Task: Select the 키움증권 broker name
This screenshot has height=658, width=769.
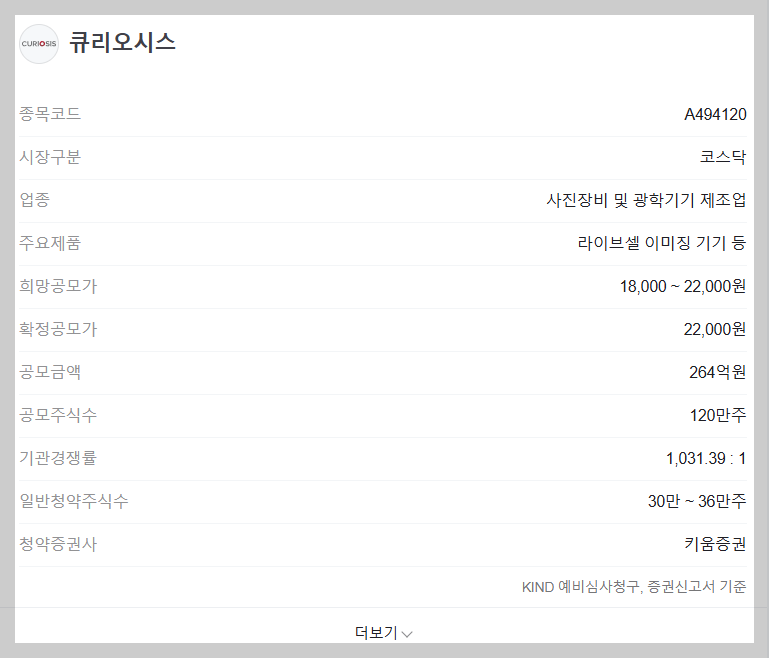Action: coord(715,544)
